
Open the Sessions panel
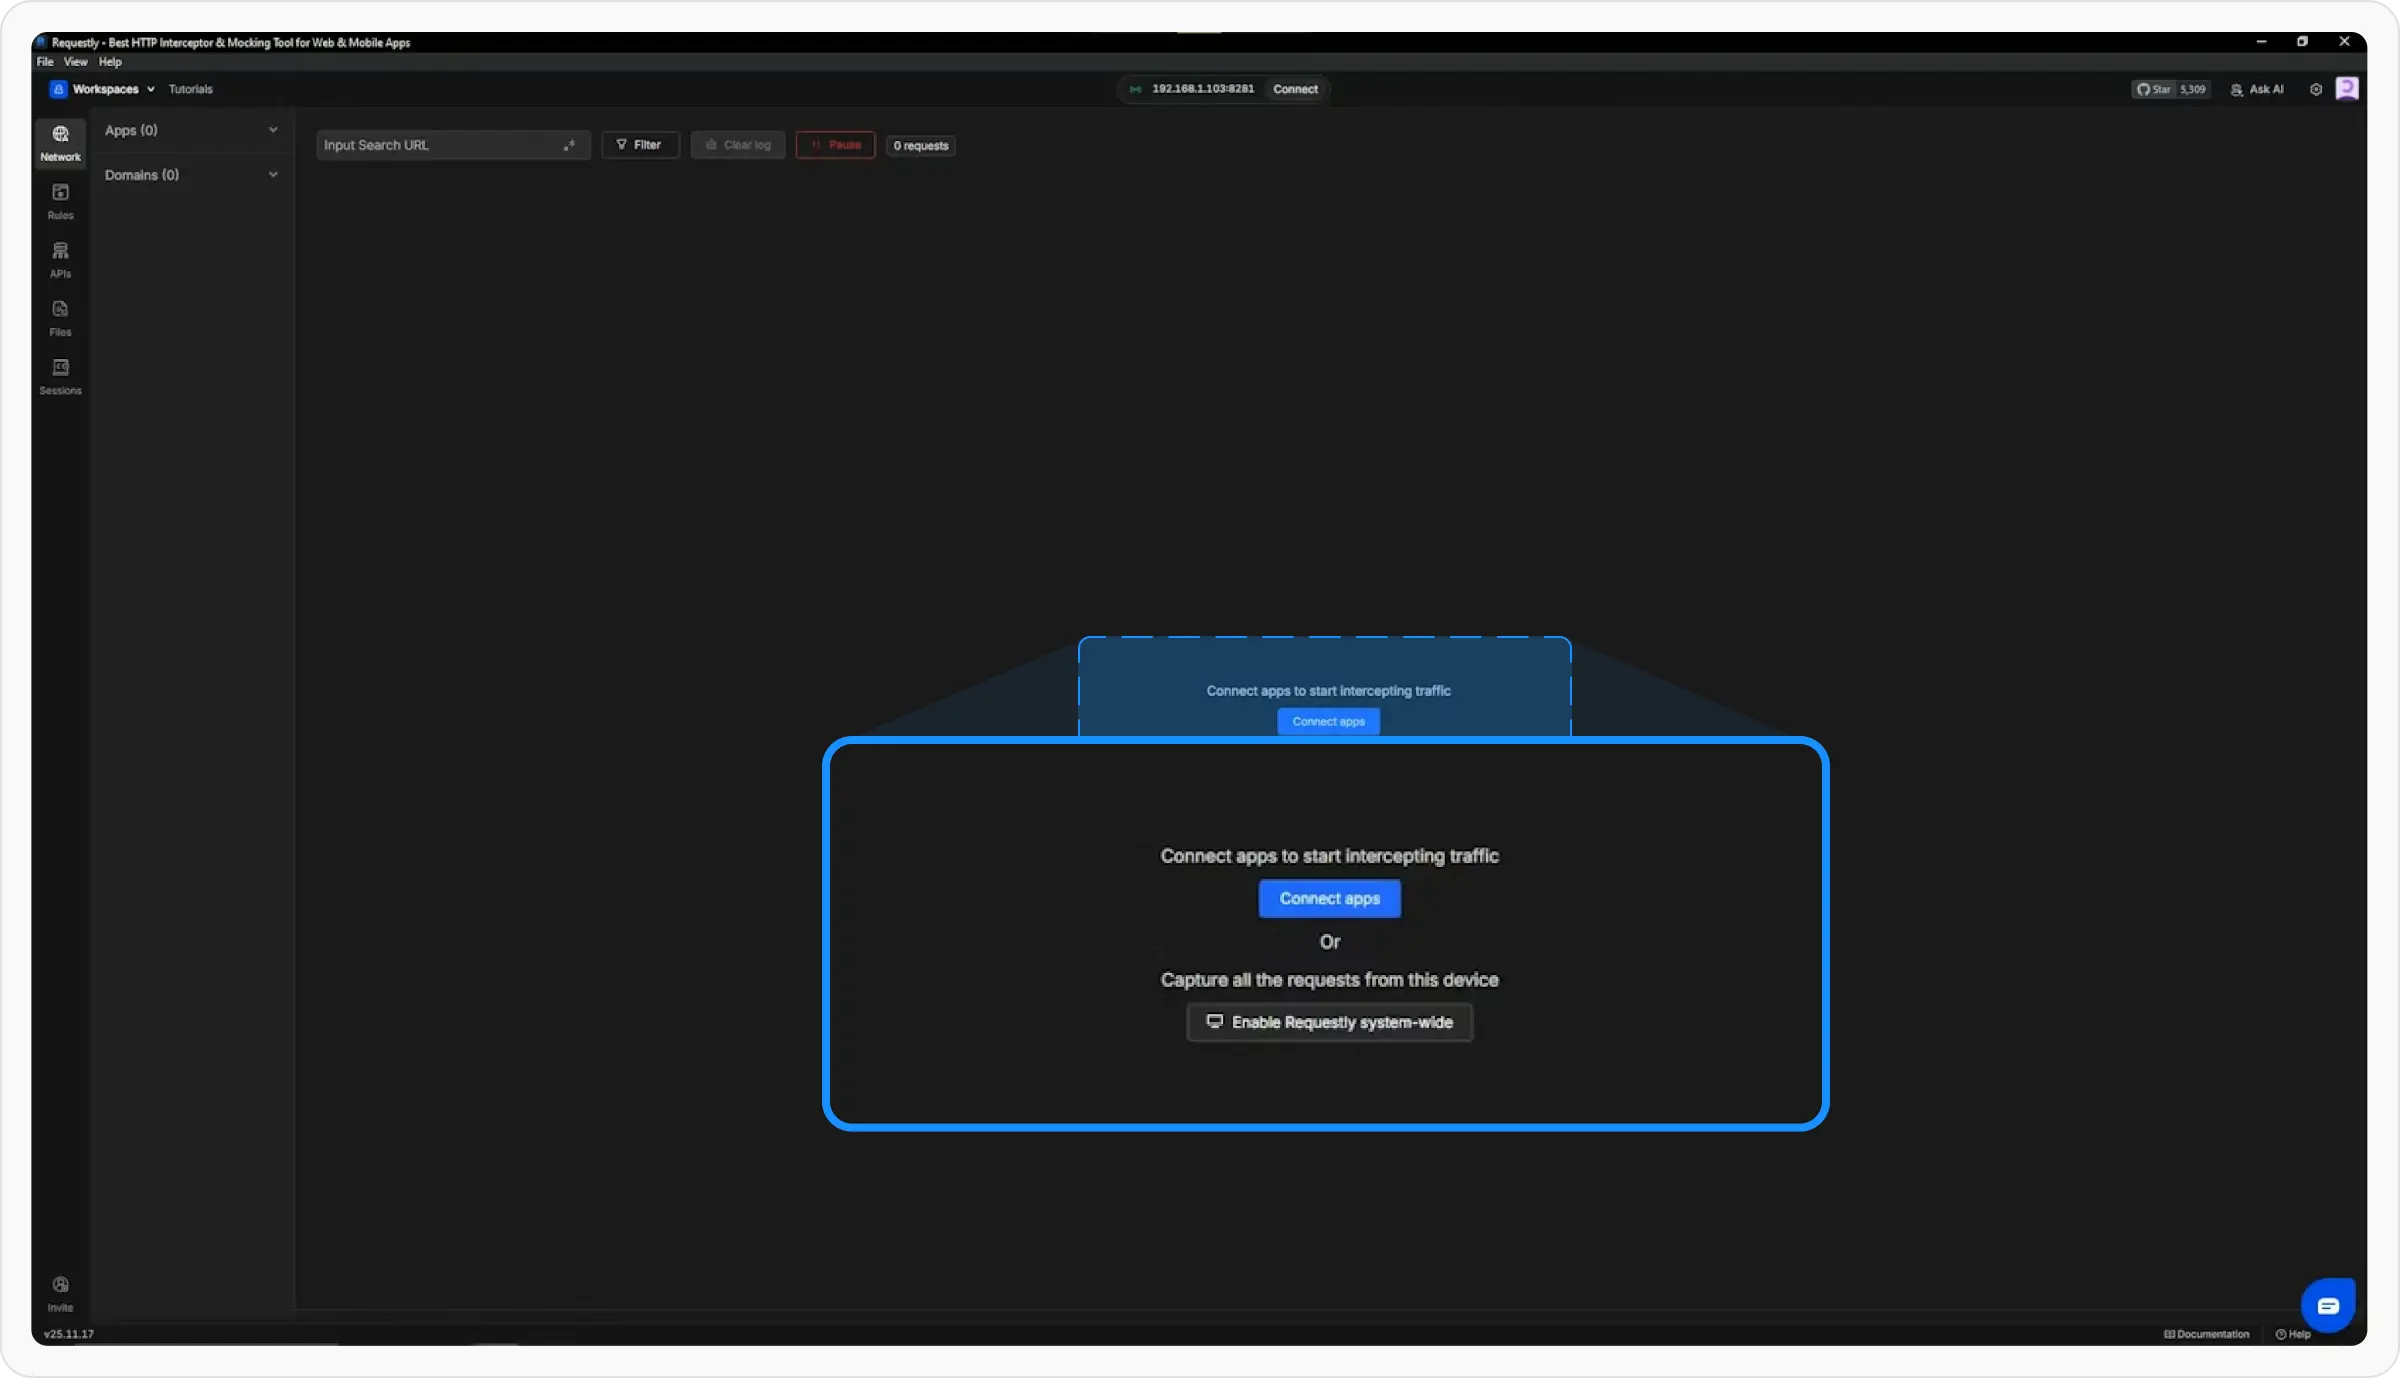point(60,375)
